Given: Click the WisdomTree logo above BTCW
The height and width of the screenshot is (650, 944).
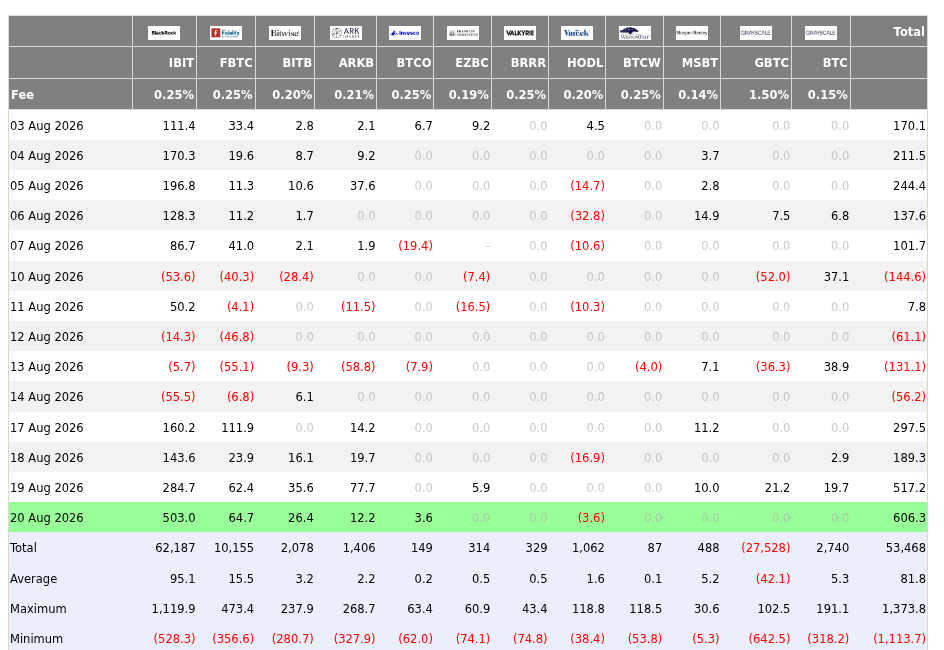Looking at the screenshot, I should pos(635,32).
